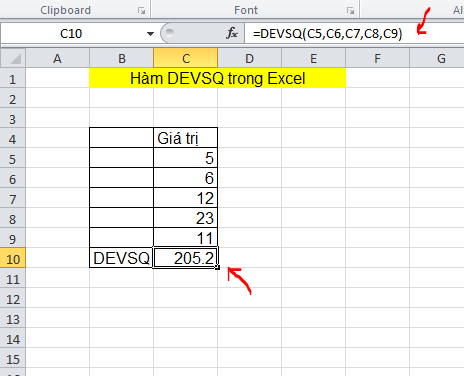Select row 7 header
The height and width of the screenshot is (376, 464).
pyautogui.click(x=13, y=199)
